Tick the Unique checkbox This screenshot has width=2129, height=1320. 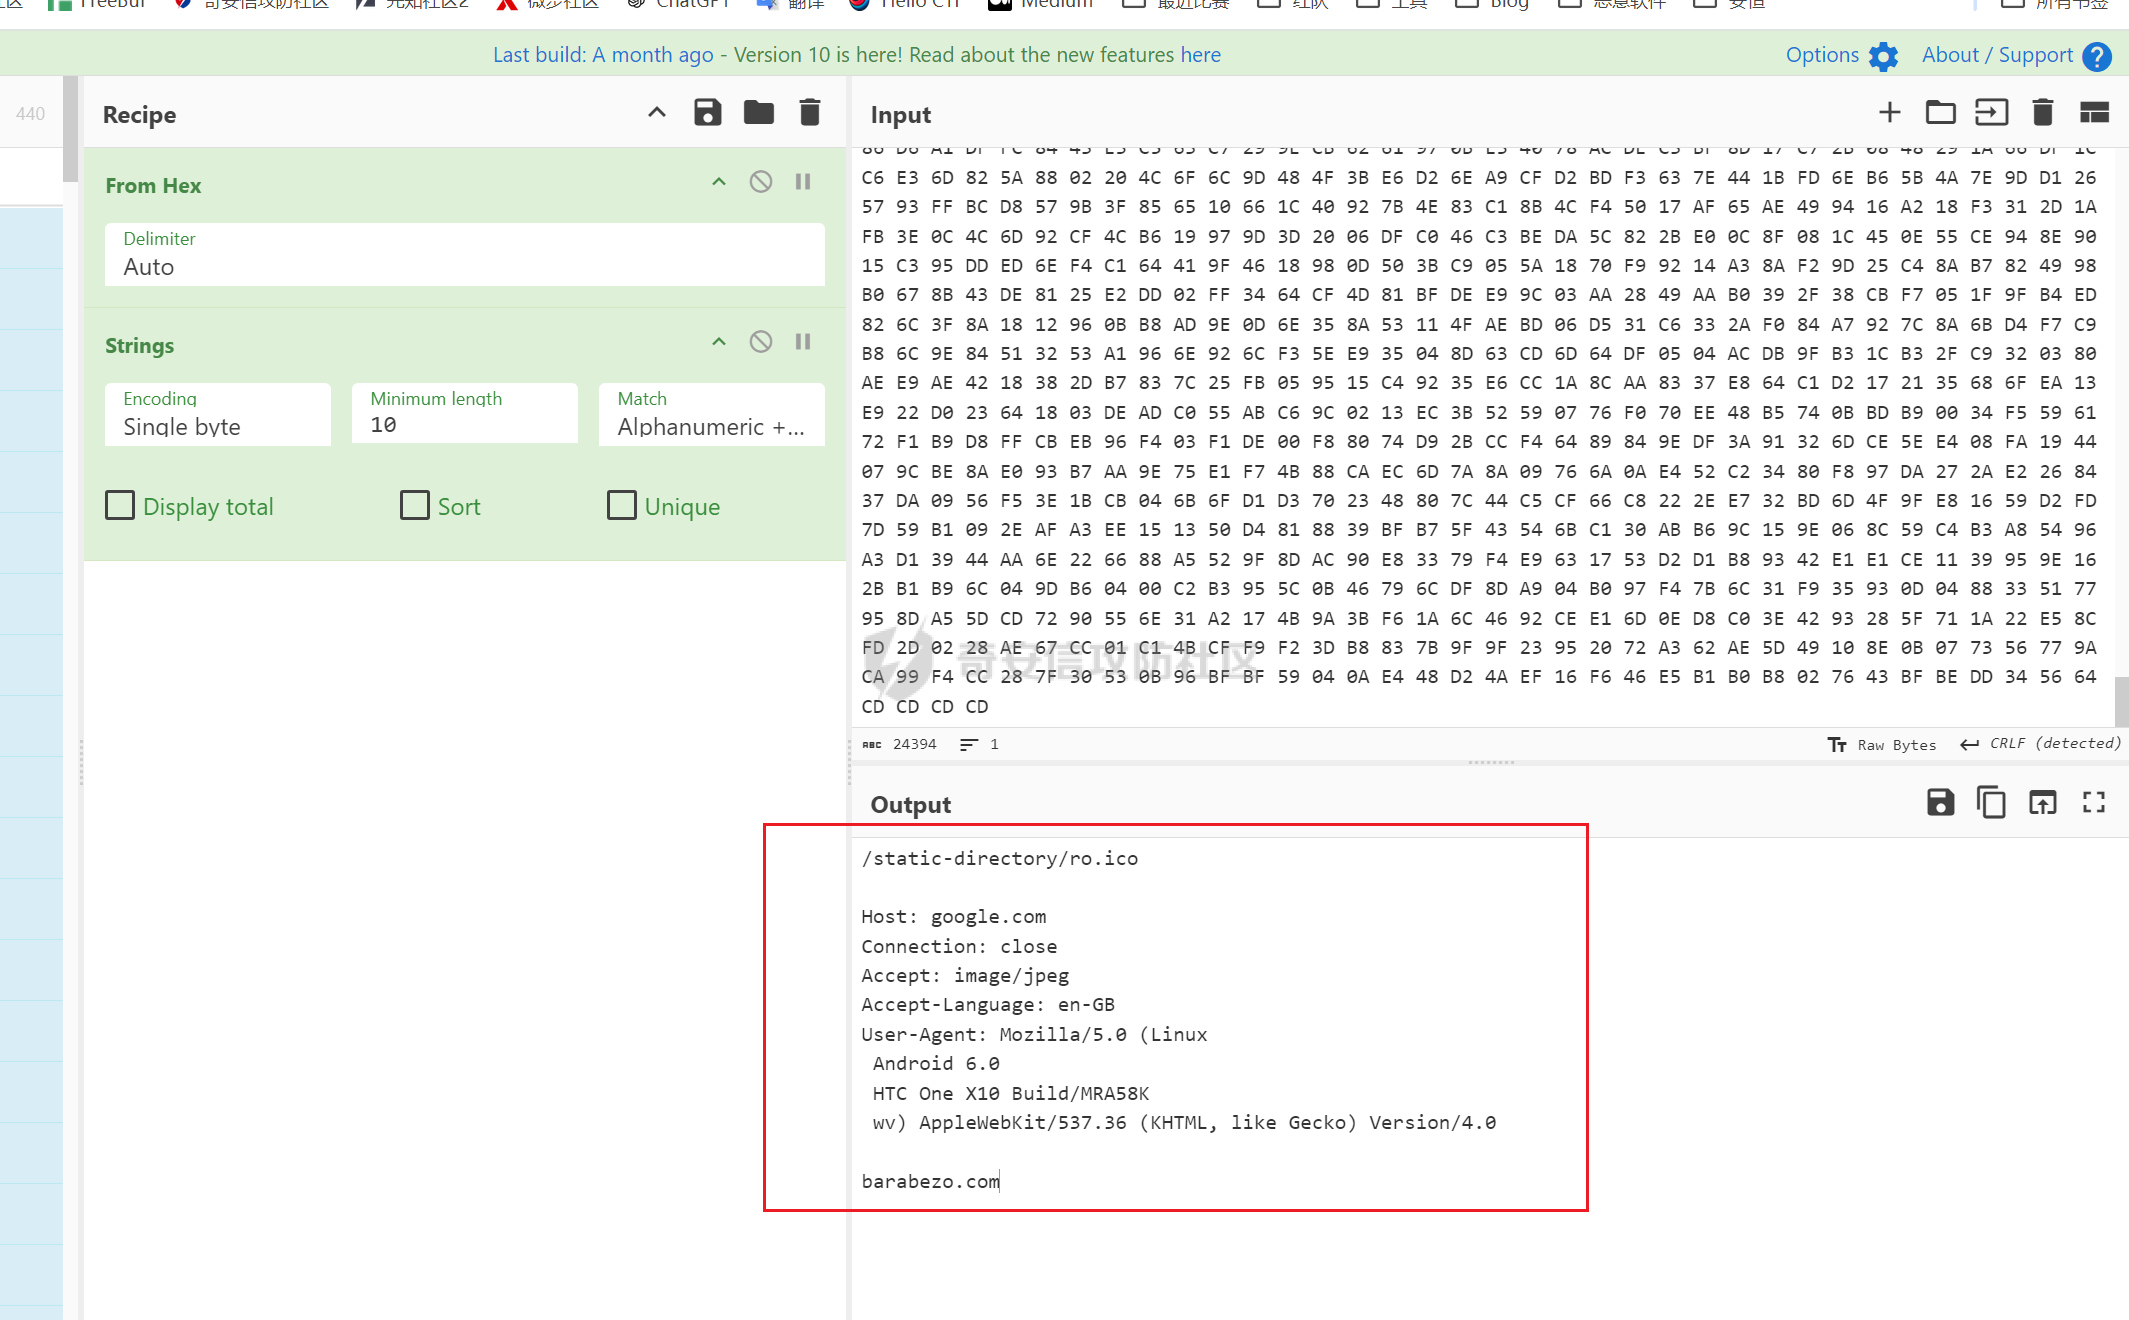(x=622, y=505)
